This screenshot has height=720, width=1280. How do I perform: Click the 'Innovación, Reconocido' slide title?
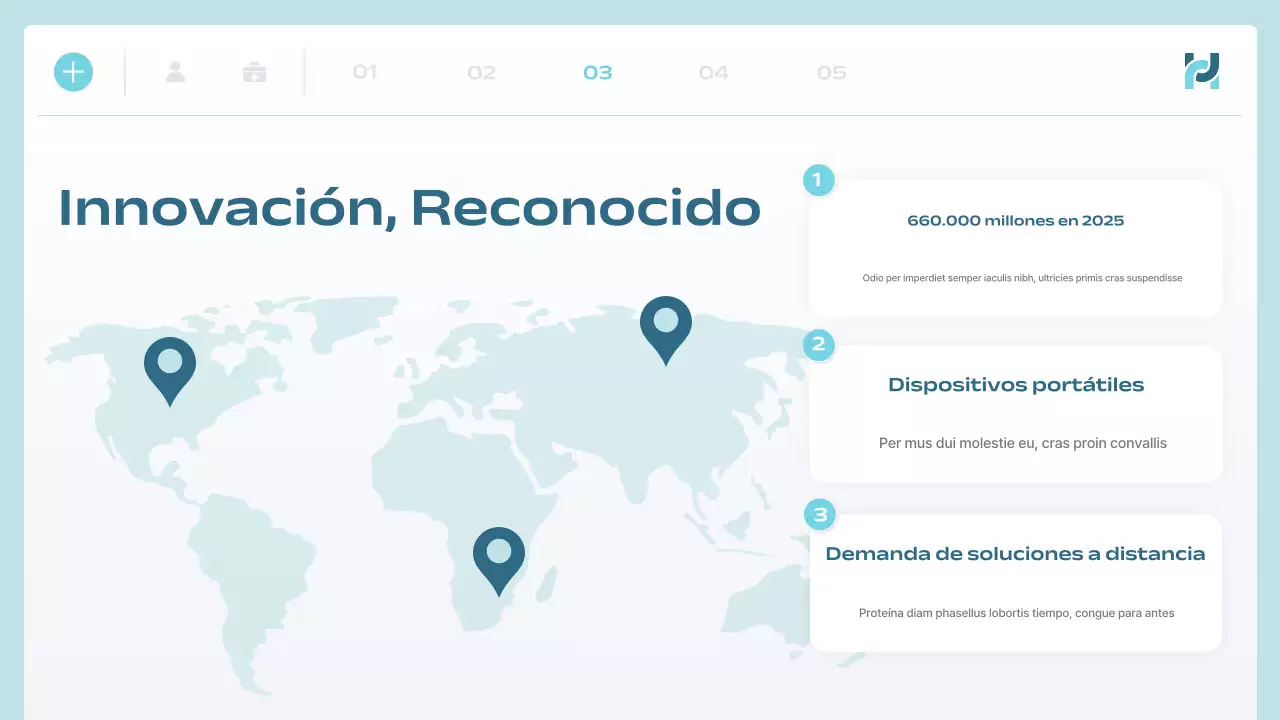coord(409,208)
